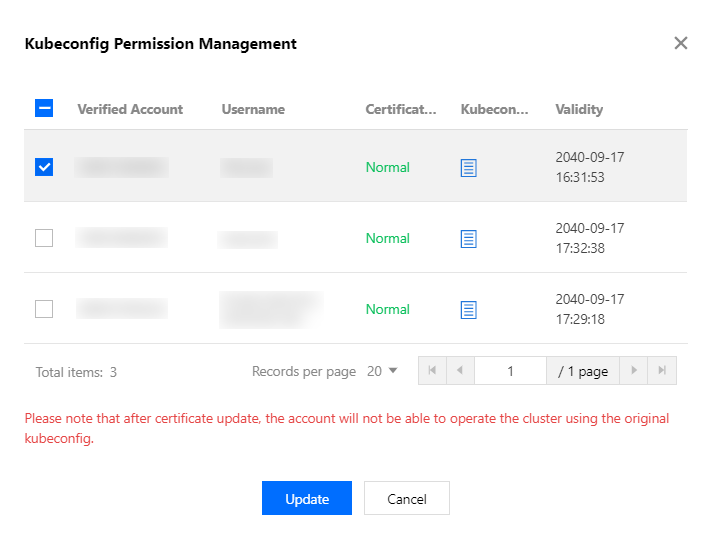Open kubeconfig icon for 17:29:18 row
712x534 pixels.
coord(468,310)
